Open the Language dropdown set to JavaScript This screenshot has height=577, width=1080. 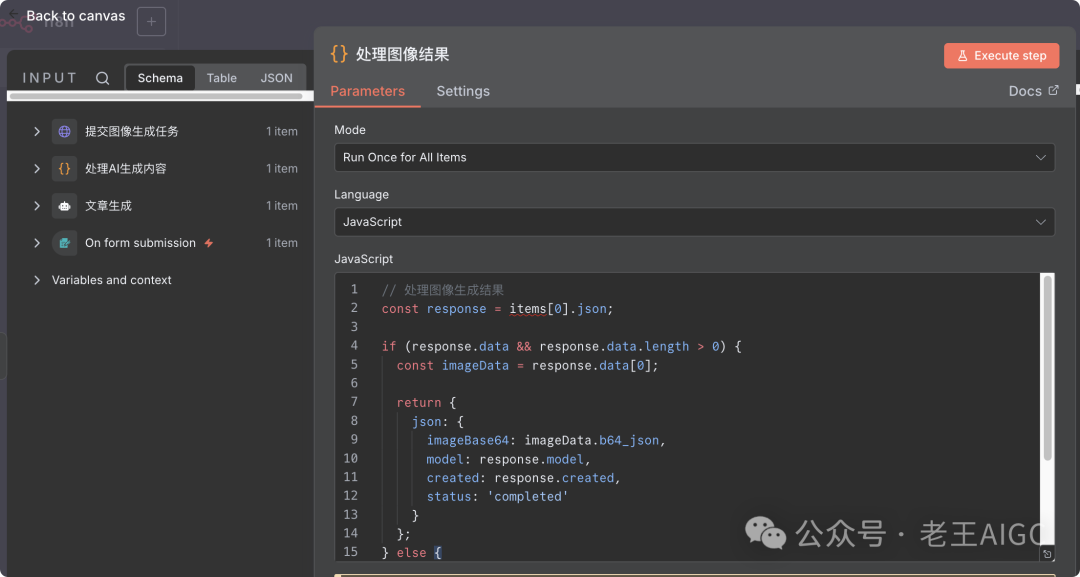694,222
